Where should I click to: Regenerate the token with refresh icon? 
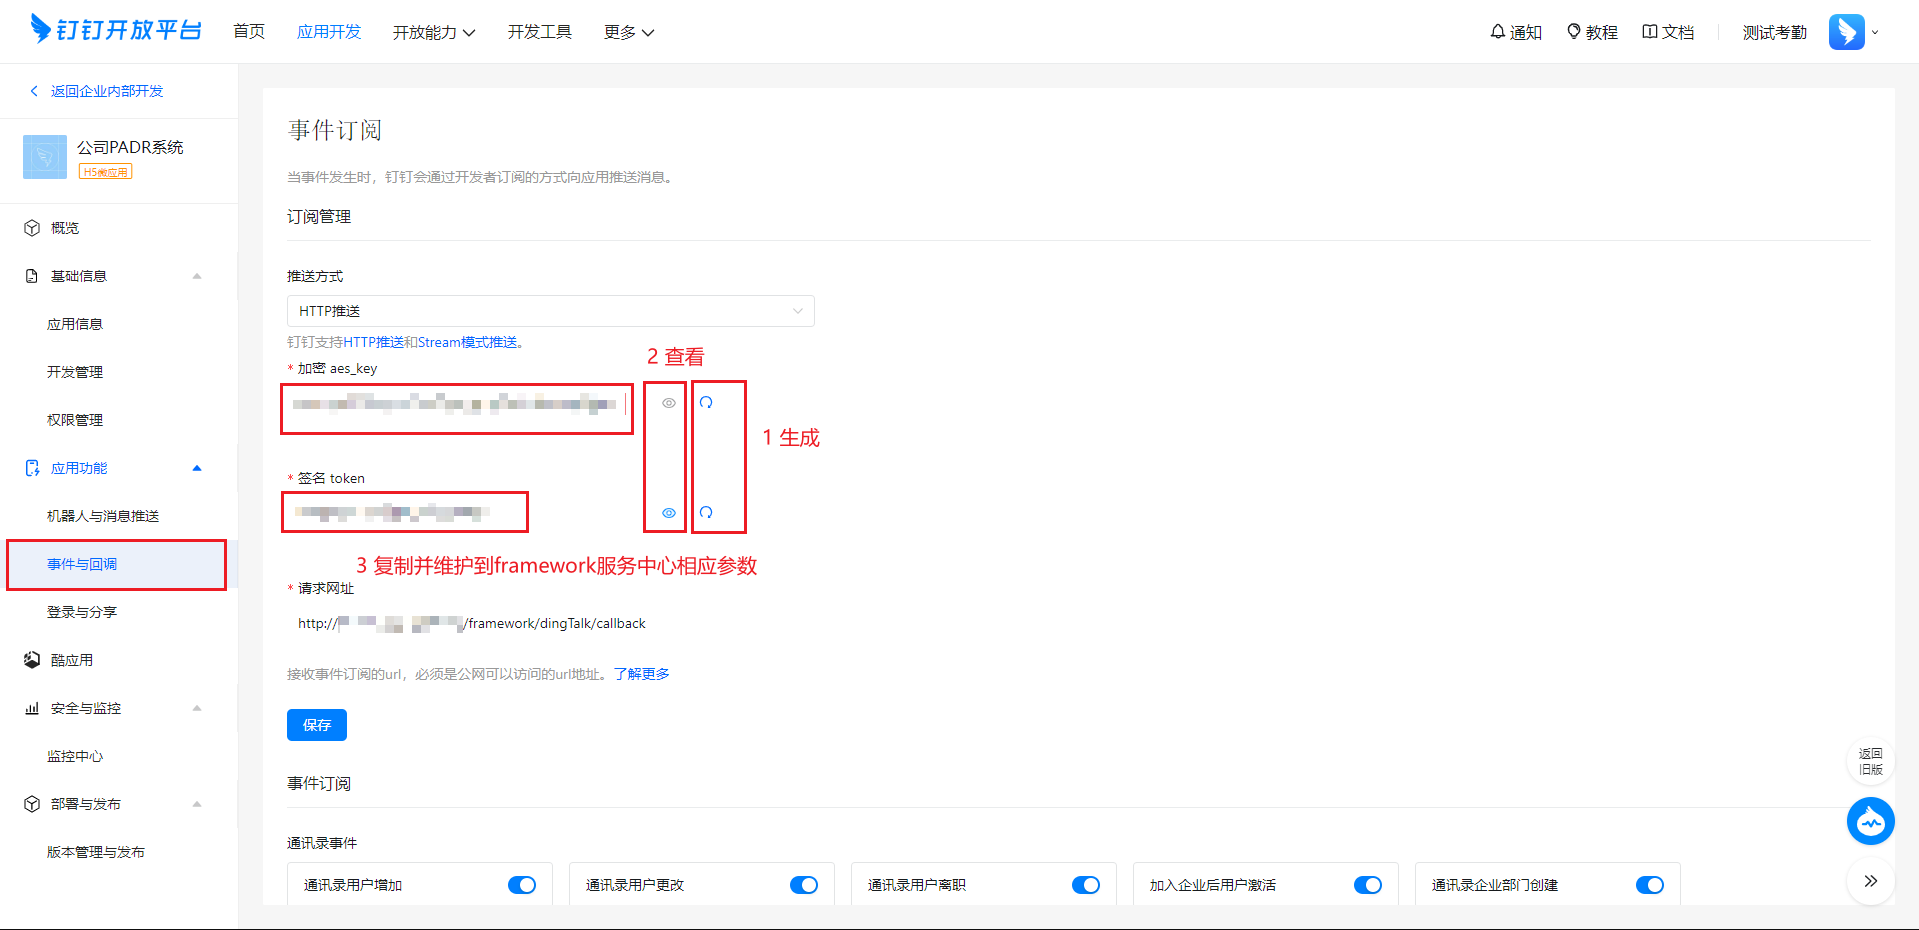[706, 512]
